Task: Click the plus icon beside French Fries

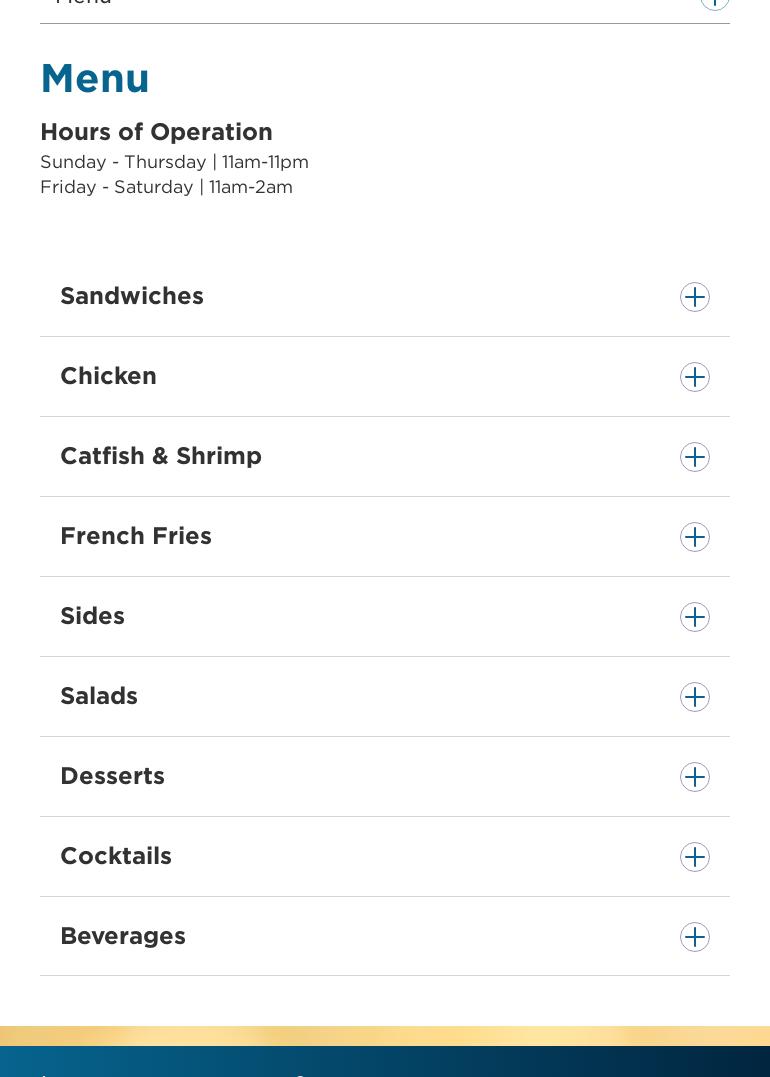Action: (x=695, y=537)
